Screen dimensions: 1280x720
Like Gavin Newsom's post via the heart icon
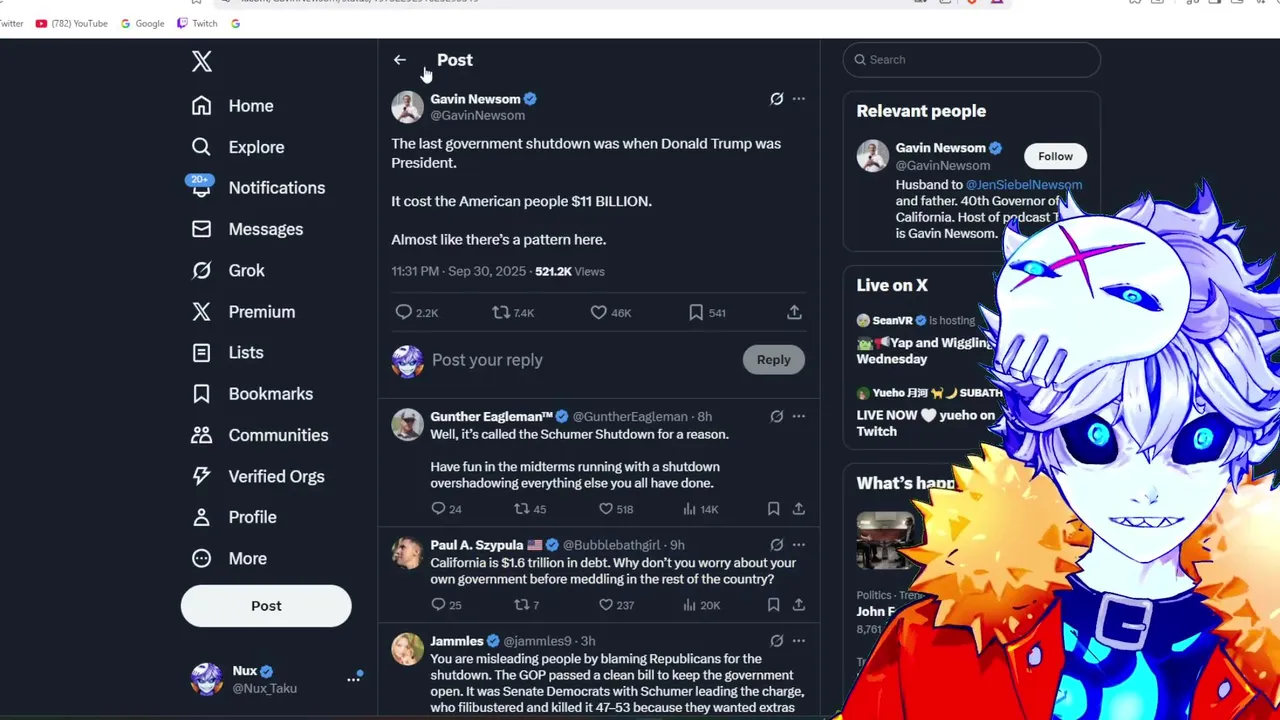598,313
